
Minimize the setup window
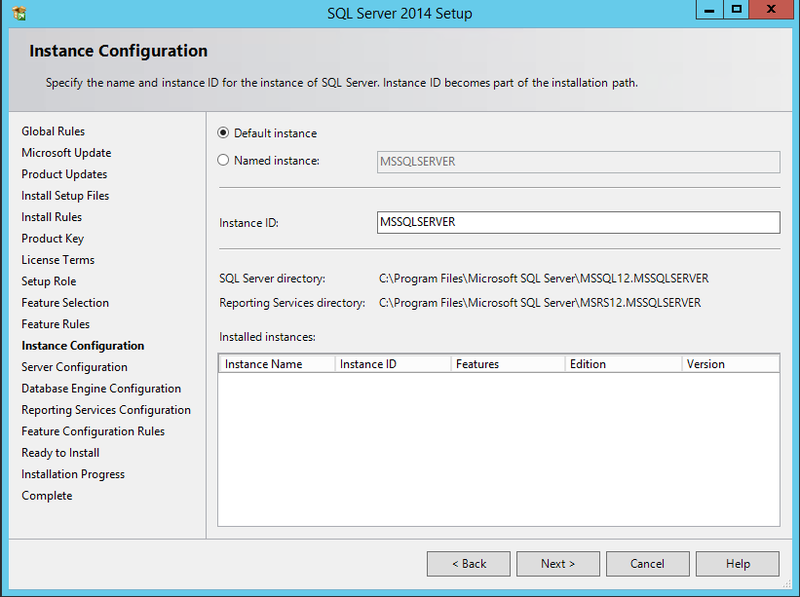711,10
